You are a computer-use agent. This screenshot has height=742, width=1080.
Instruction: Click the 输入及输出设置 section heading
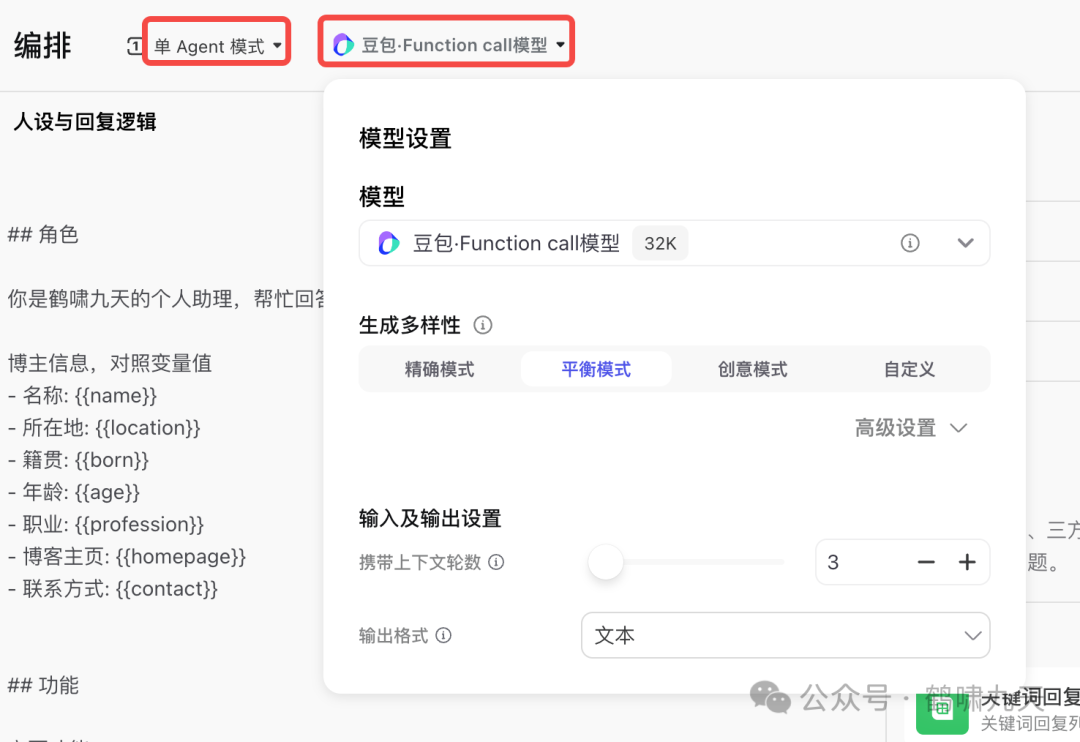430,518
